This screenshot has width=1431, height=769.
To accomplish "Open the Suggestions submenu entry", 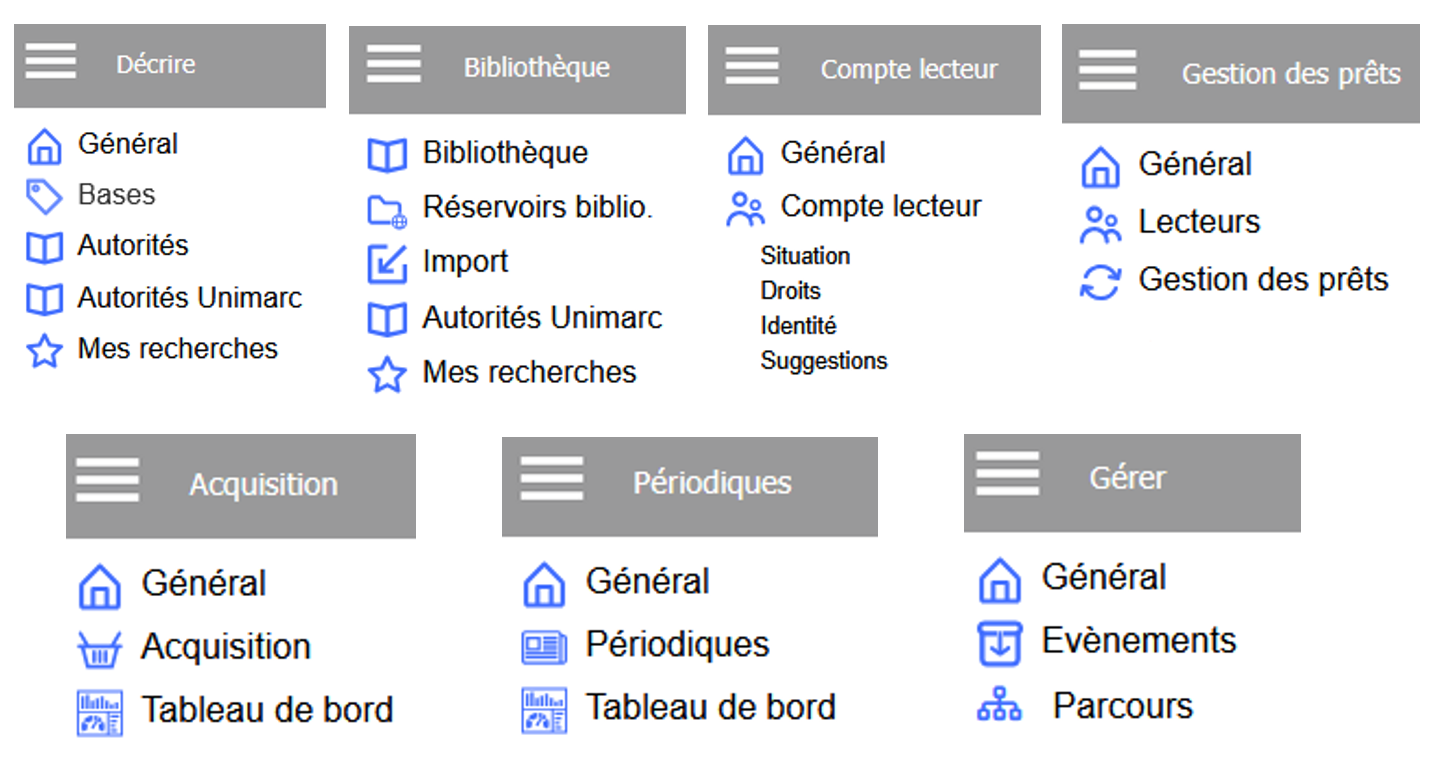I will 823,361.
